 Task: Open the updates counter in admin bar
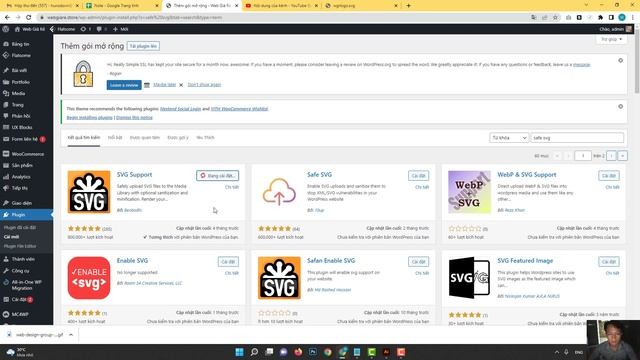86,29
